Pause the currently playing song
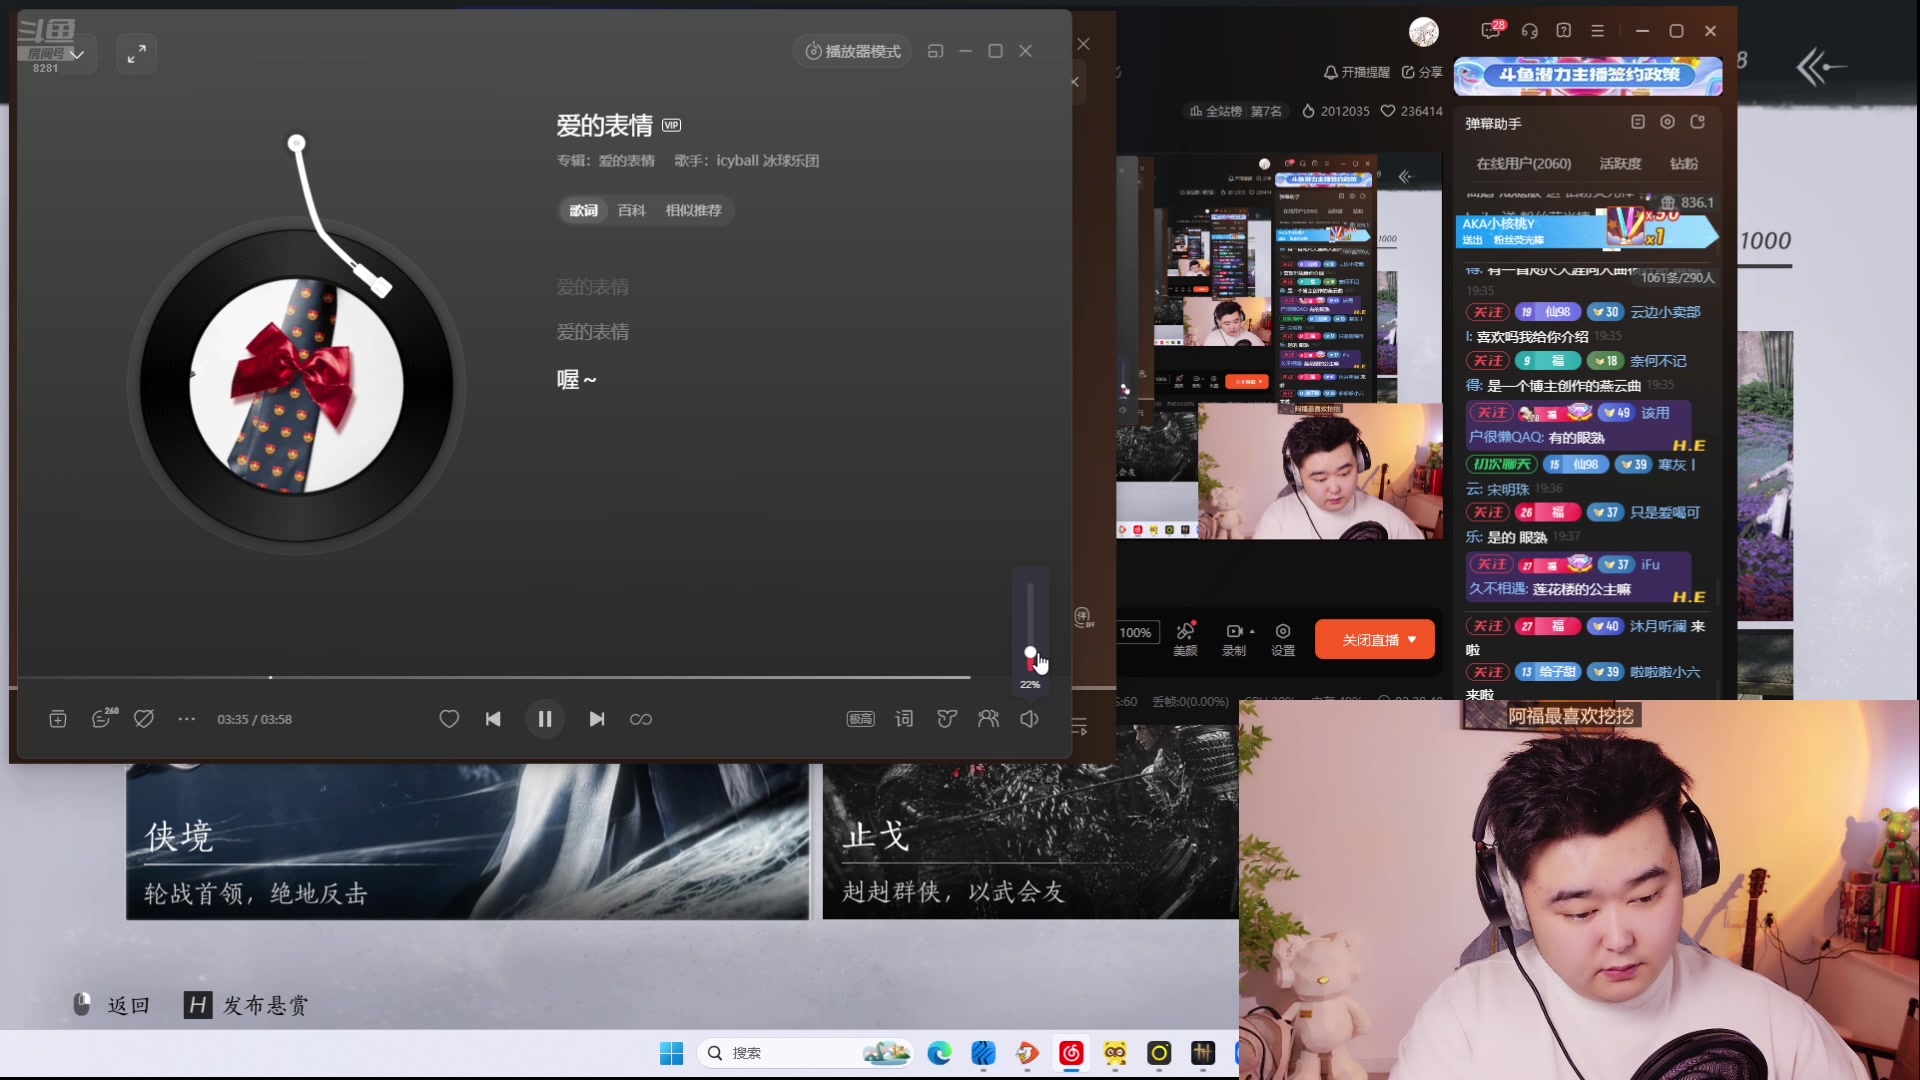The image size is (1920, 1080). (x=545, y=719)
